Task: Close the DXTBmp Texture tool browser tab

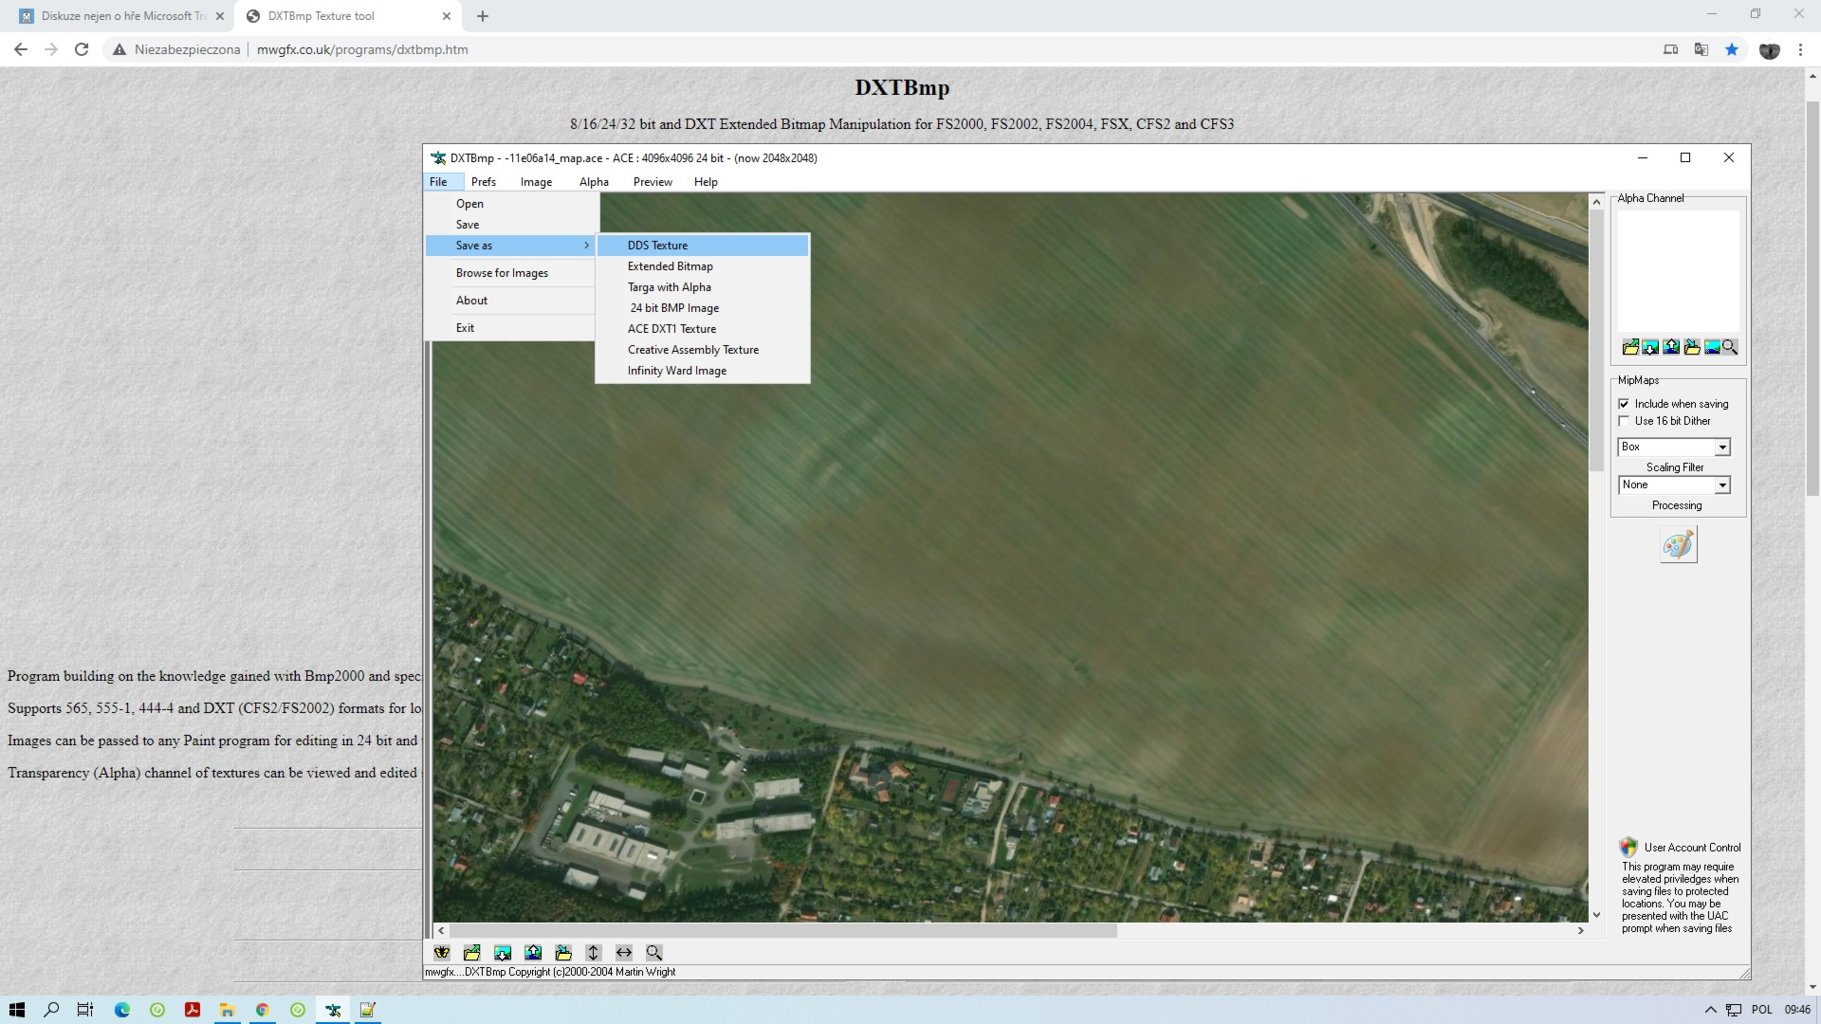Action: (x=446, y=16)
